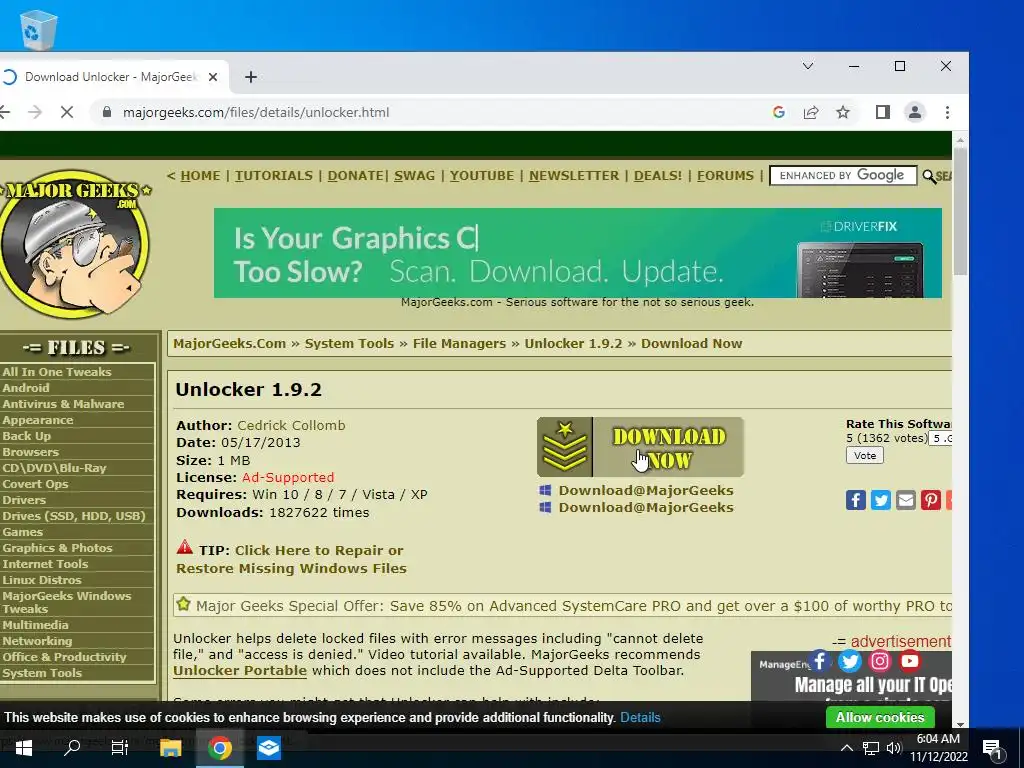Image resolution: width=1024 pixels, height=768 pixels.
Task: Open the HOME menu link
Action: [x=200, y=176]
